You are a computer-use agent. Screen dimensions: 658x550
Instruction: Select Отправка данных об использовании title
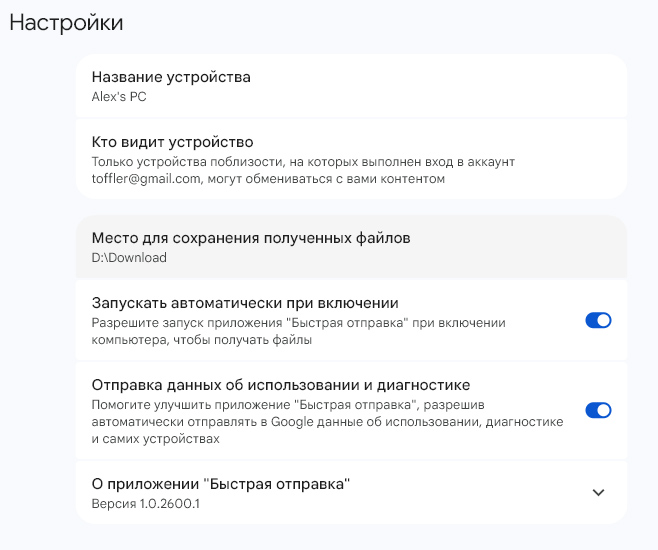click(x=281, y=385)
